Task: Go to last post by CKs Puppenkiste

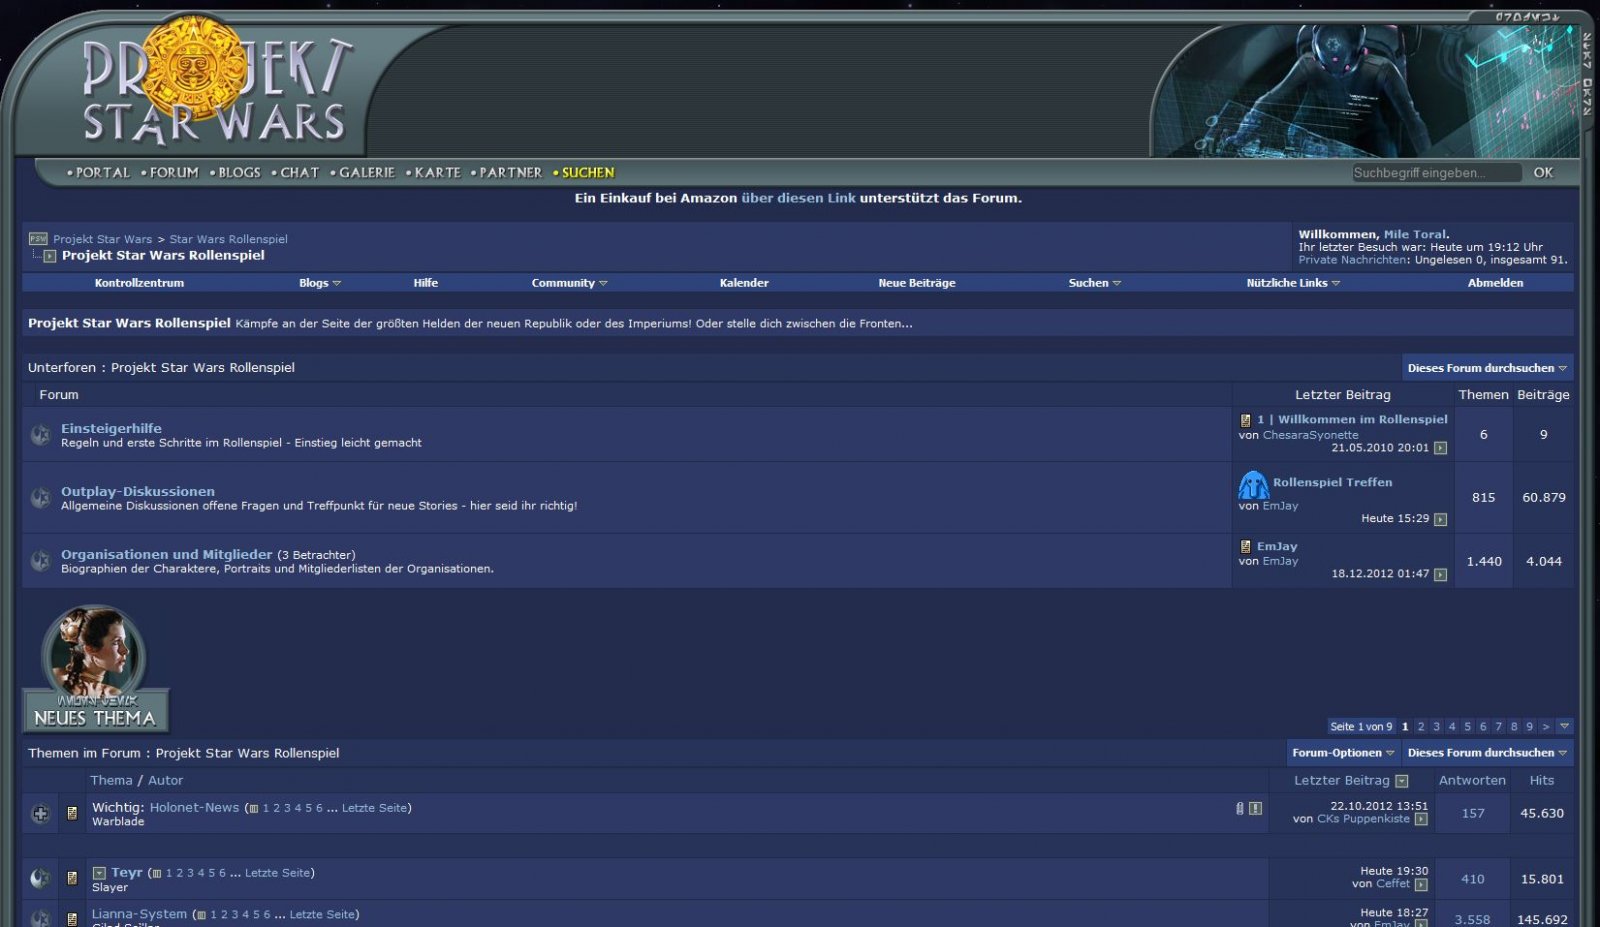Action: [x=1421, y=819]
